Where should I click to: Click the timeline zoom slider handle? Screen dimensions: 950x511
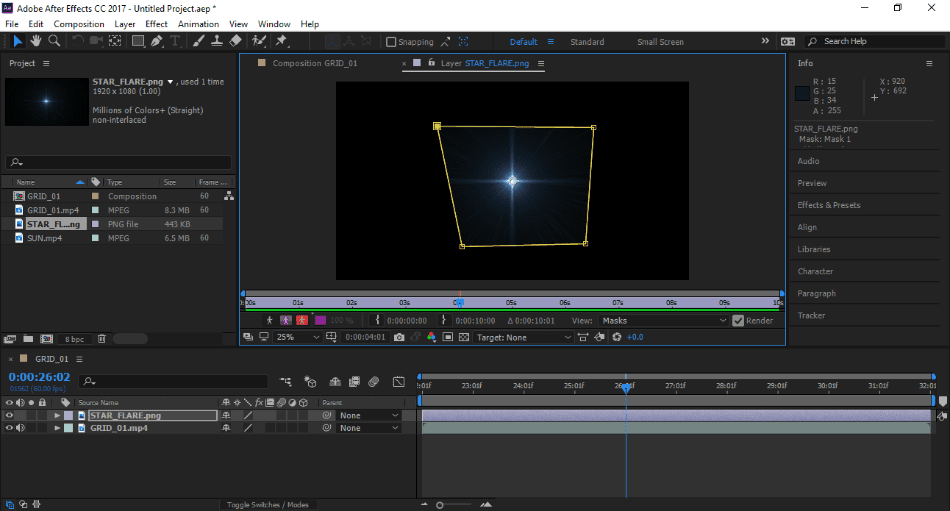coord(440,505)
